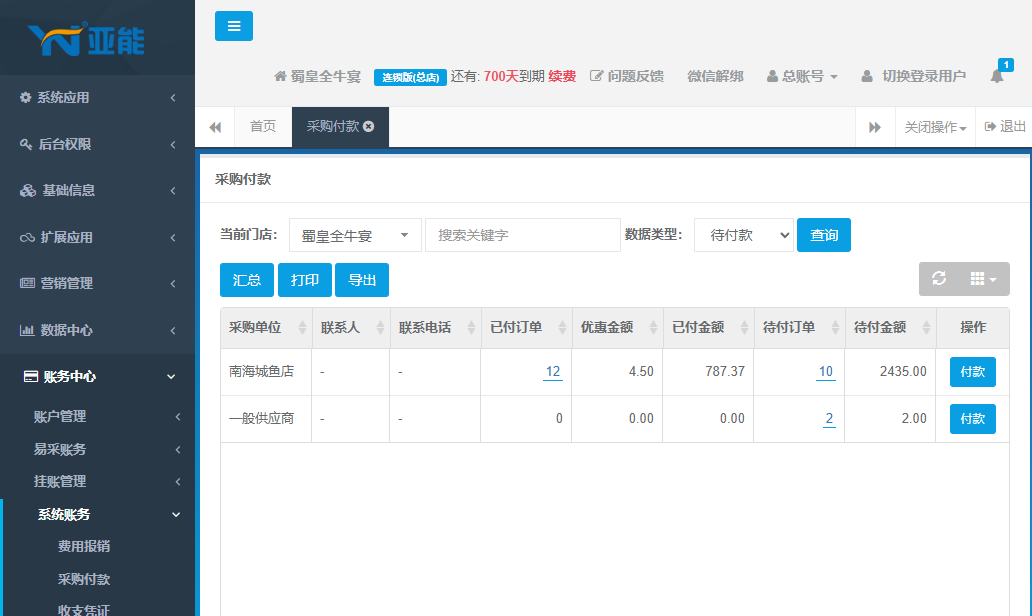Click 付款 button for 南海城鱼店
Image resolution: width=1032 pixels, height=616 pixels.
972,372
